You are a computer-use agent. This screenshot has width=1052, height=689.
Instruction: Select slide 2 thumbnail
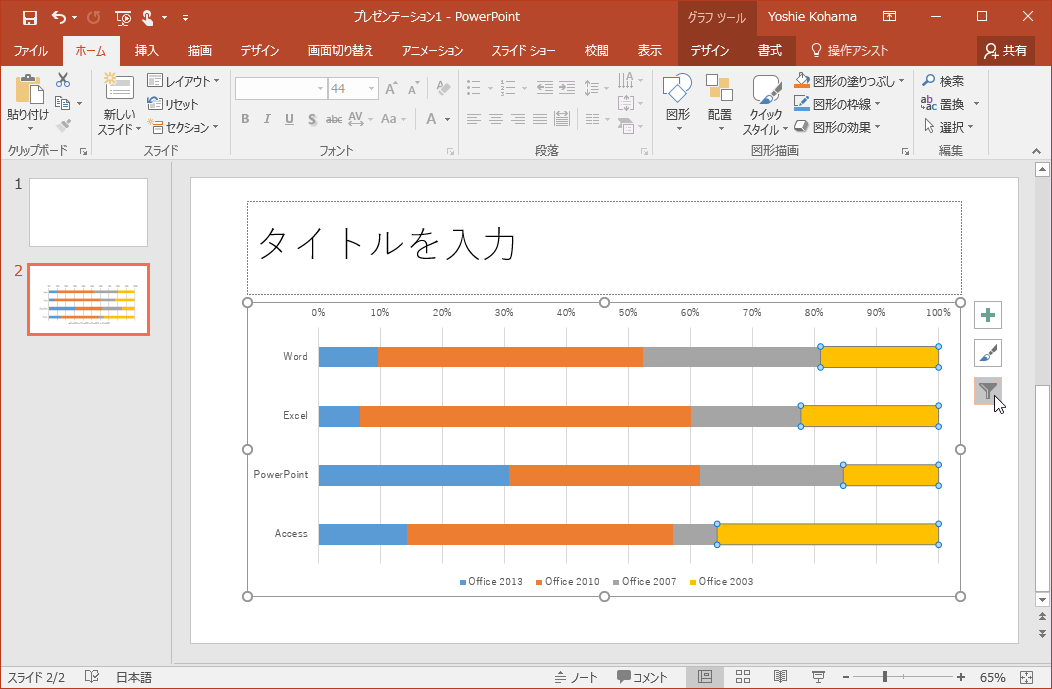(x=89, y=299)
